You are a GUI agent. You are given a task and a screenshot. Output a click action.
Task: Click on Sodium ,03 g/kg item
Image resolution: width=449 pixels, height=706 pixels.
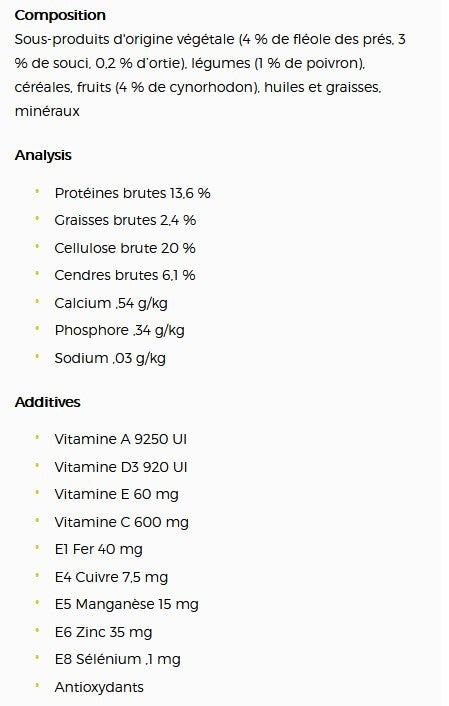(x=110, y=358)
